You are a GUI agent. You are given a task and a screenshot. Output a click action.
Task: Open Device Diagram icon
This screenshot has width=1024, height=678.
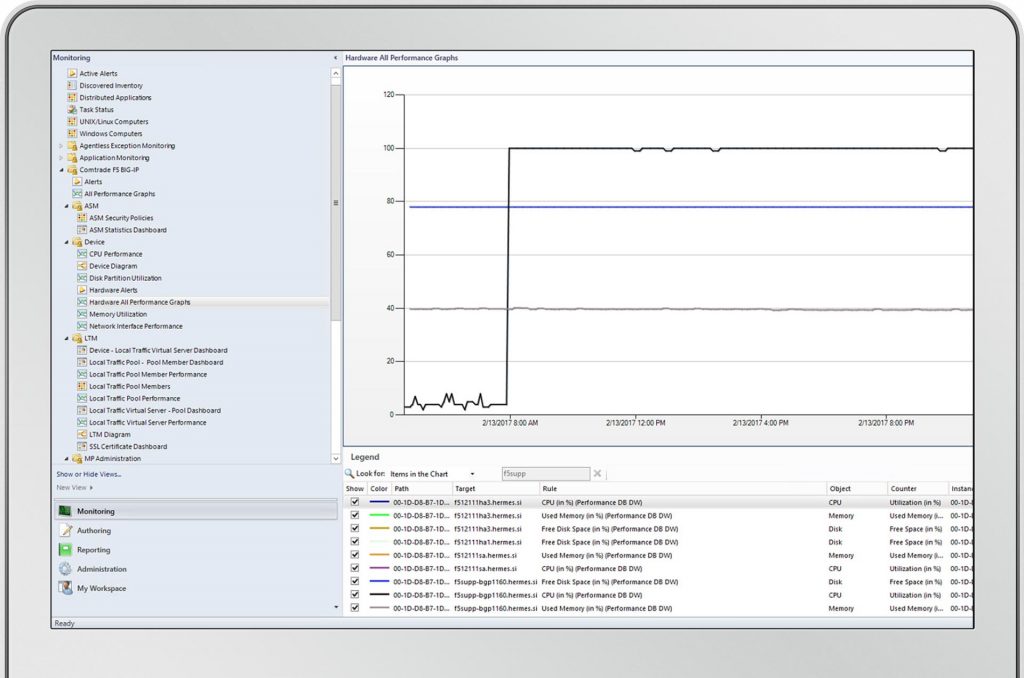[82, 266]
